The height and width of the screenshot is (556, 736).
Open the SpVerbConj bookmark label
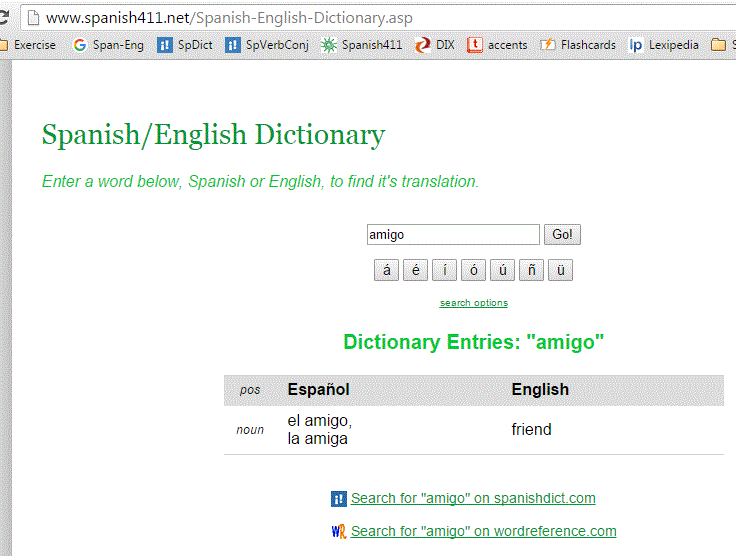click(x=277, y=45)
